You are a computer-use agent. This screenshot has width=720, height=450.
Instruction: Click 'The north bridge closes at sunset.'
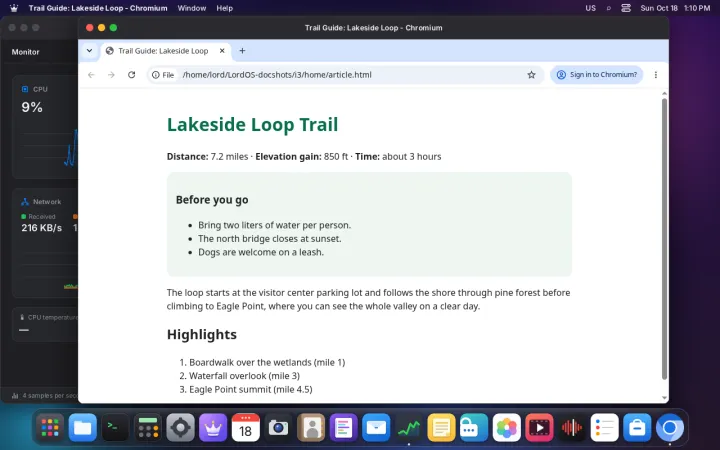click(270, 239)
